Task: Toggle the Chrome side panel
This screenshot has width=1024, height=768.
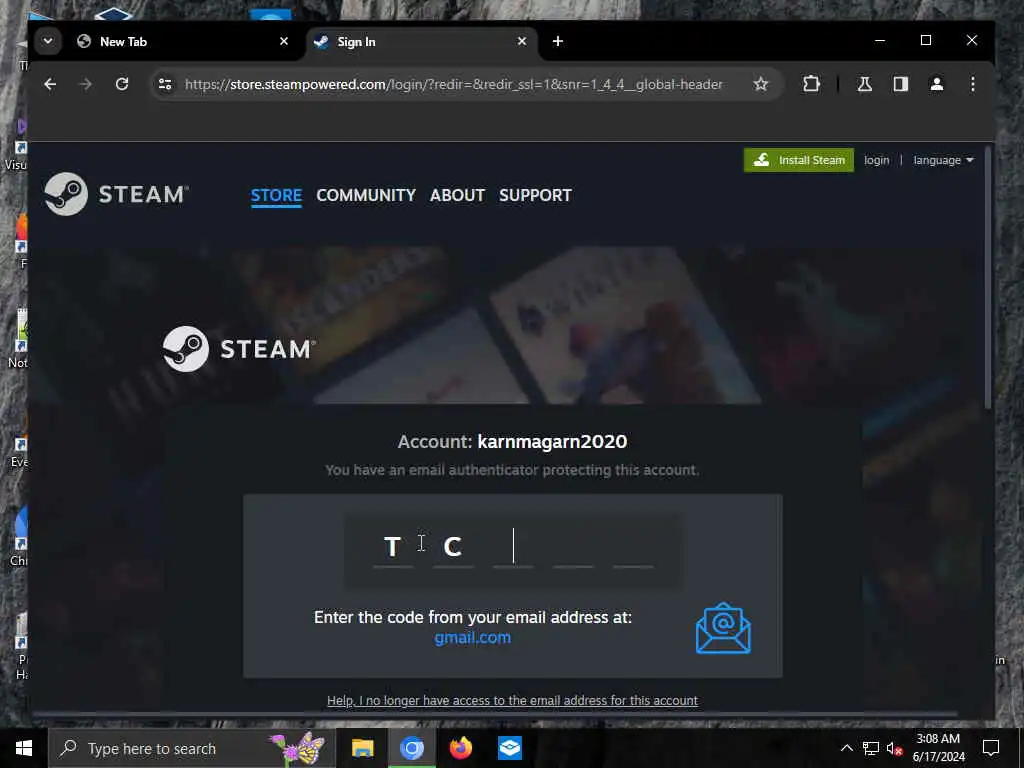Action: click(x=901, y=84)
